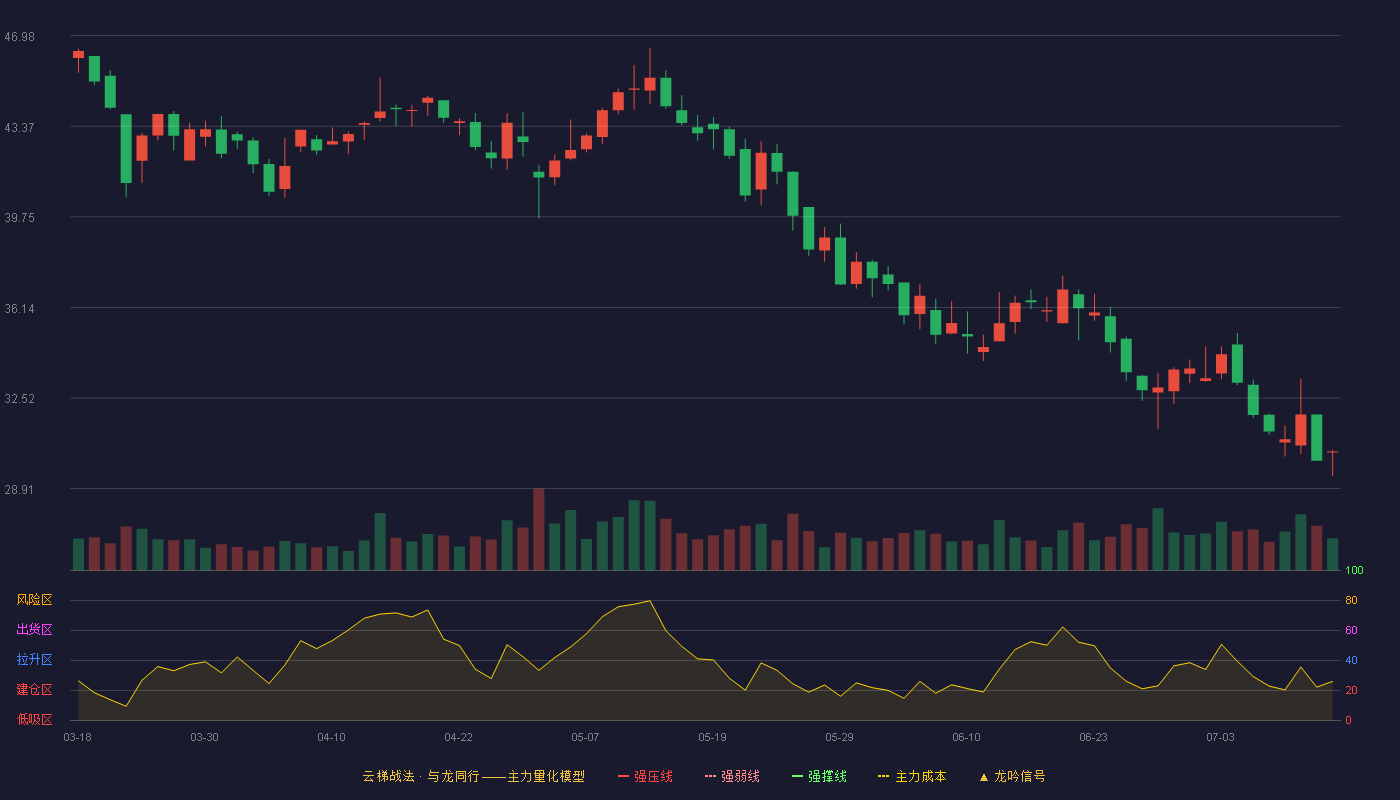The height and width of the screenshot is (800, 1400).
Task: Toggle the 强压线 legend item
Action: [645, 776]
